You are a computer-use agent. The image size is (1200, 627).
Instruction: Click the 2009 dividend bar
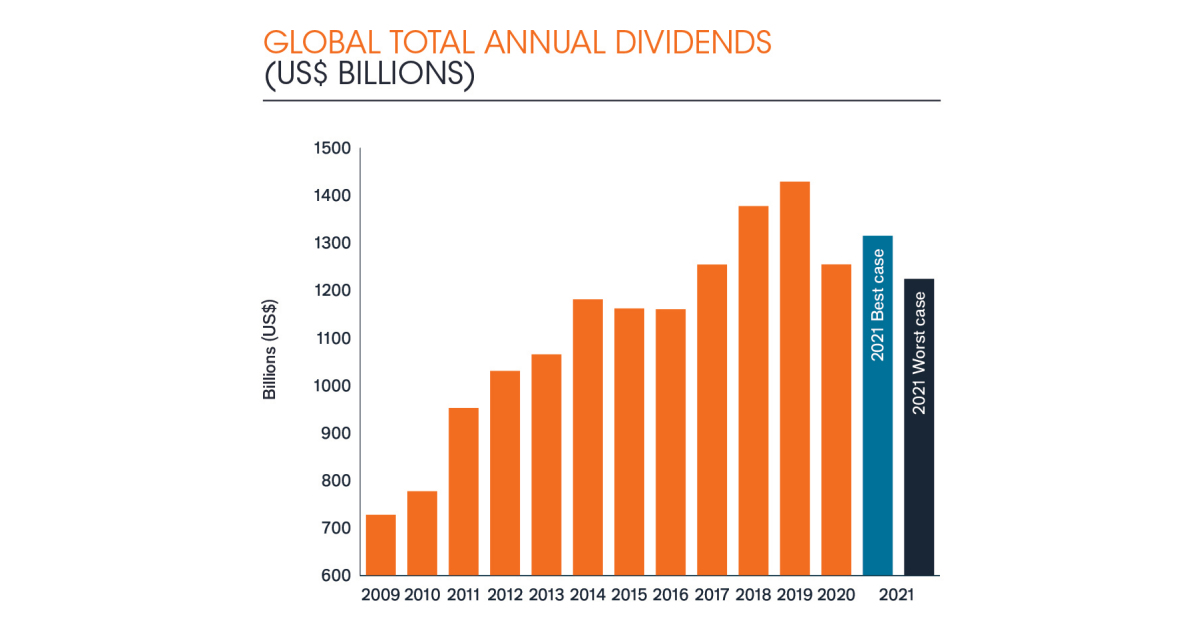tap(380, 545)
